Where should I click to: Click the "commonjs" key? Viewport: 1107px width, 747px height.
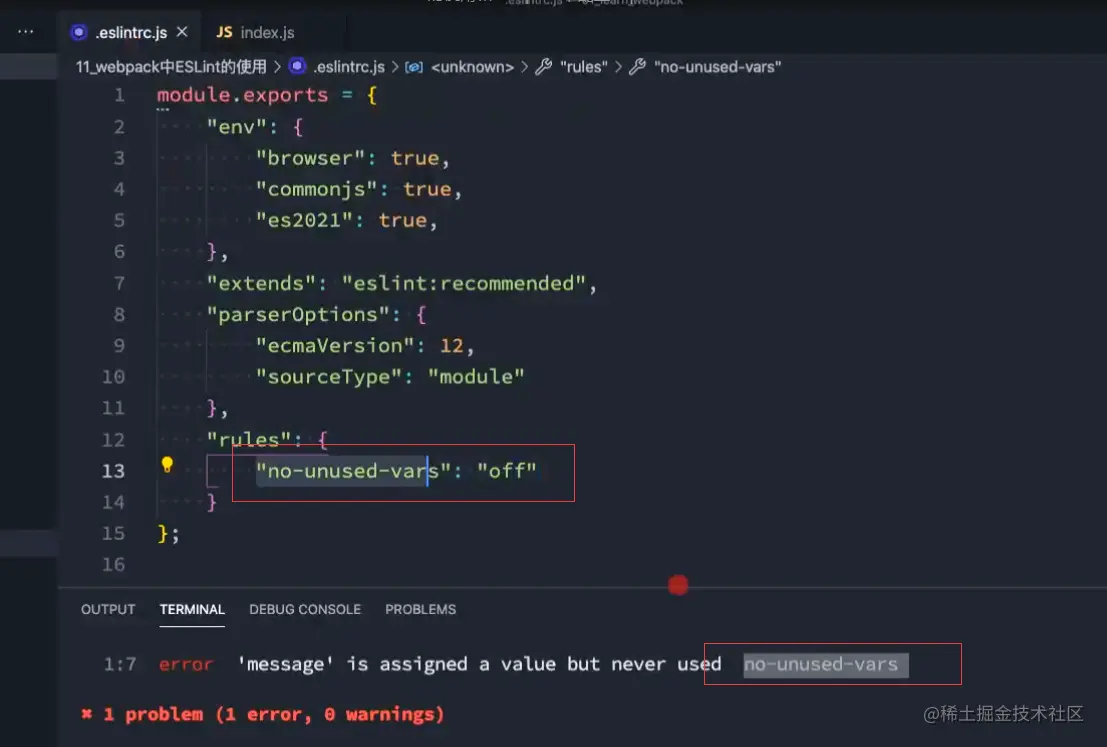pyautogui.click(x=316, y=189)
